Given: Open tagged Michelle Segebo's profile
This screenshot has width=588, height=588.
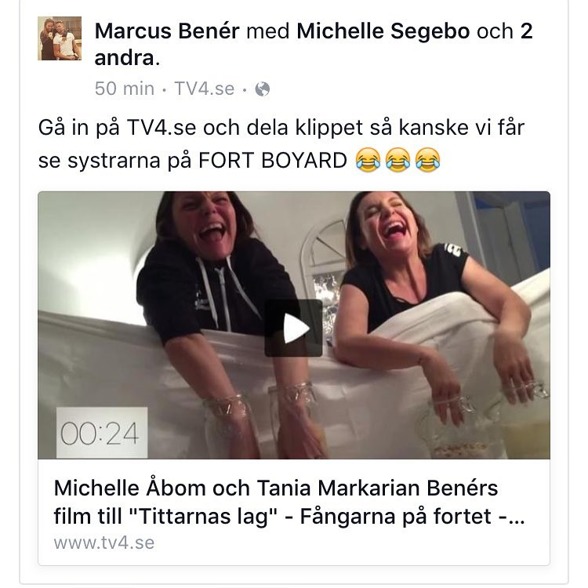Looking at the screenshot, I should [x=383, y=31].
